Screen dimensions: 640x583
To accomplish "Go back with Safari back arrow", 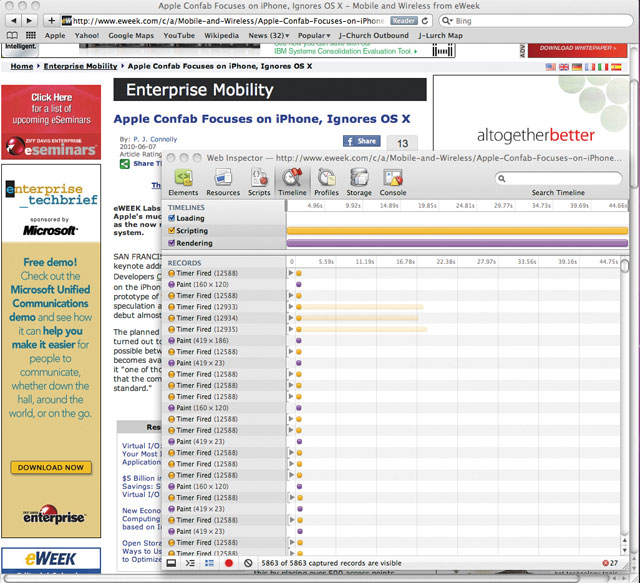I will (14, 20).
